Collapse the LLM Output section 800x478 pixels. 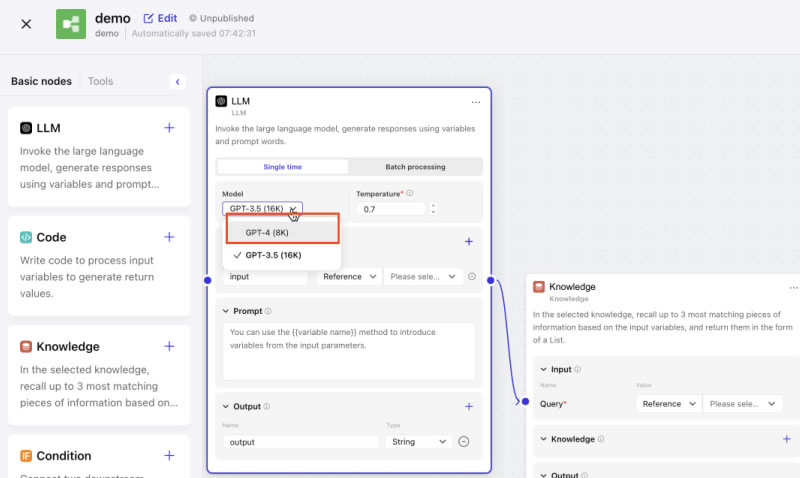(x=226, y=407)
